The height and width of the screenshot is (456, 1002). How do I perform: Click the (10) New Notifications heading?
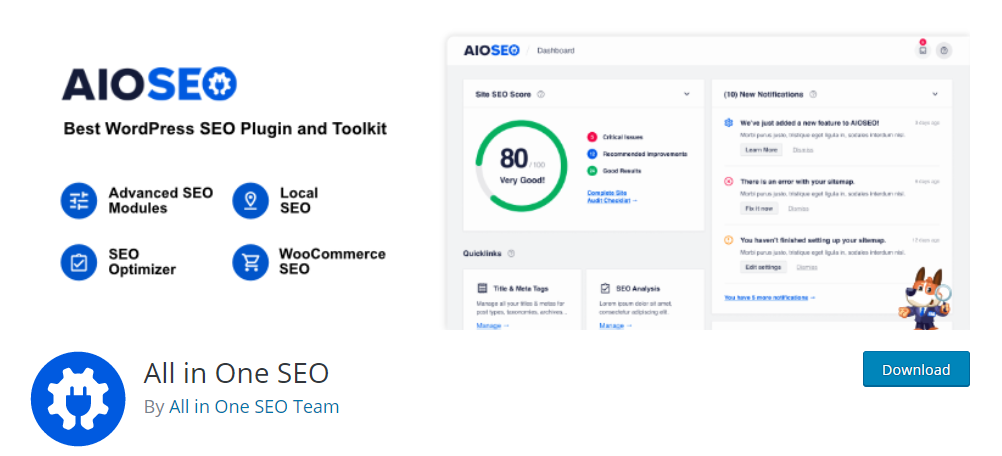[763, 95]
